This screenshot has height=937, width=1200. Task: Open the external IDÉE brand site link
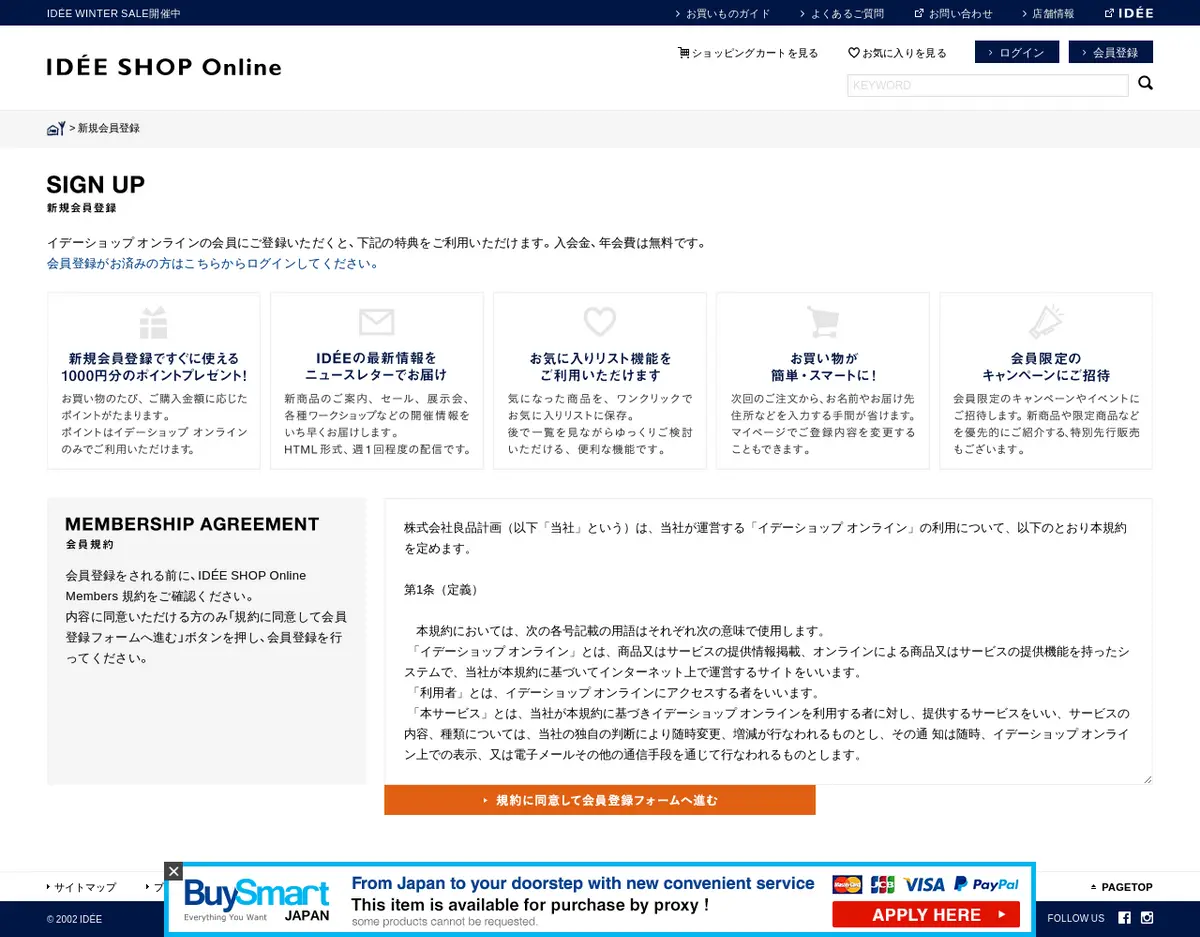point(1129,13)
